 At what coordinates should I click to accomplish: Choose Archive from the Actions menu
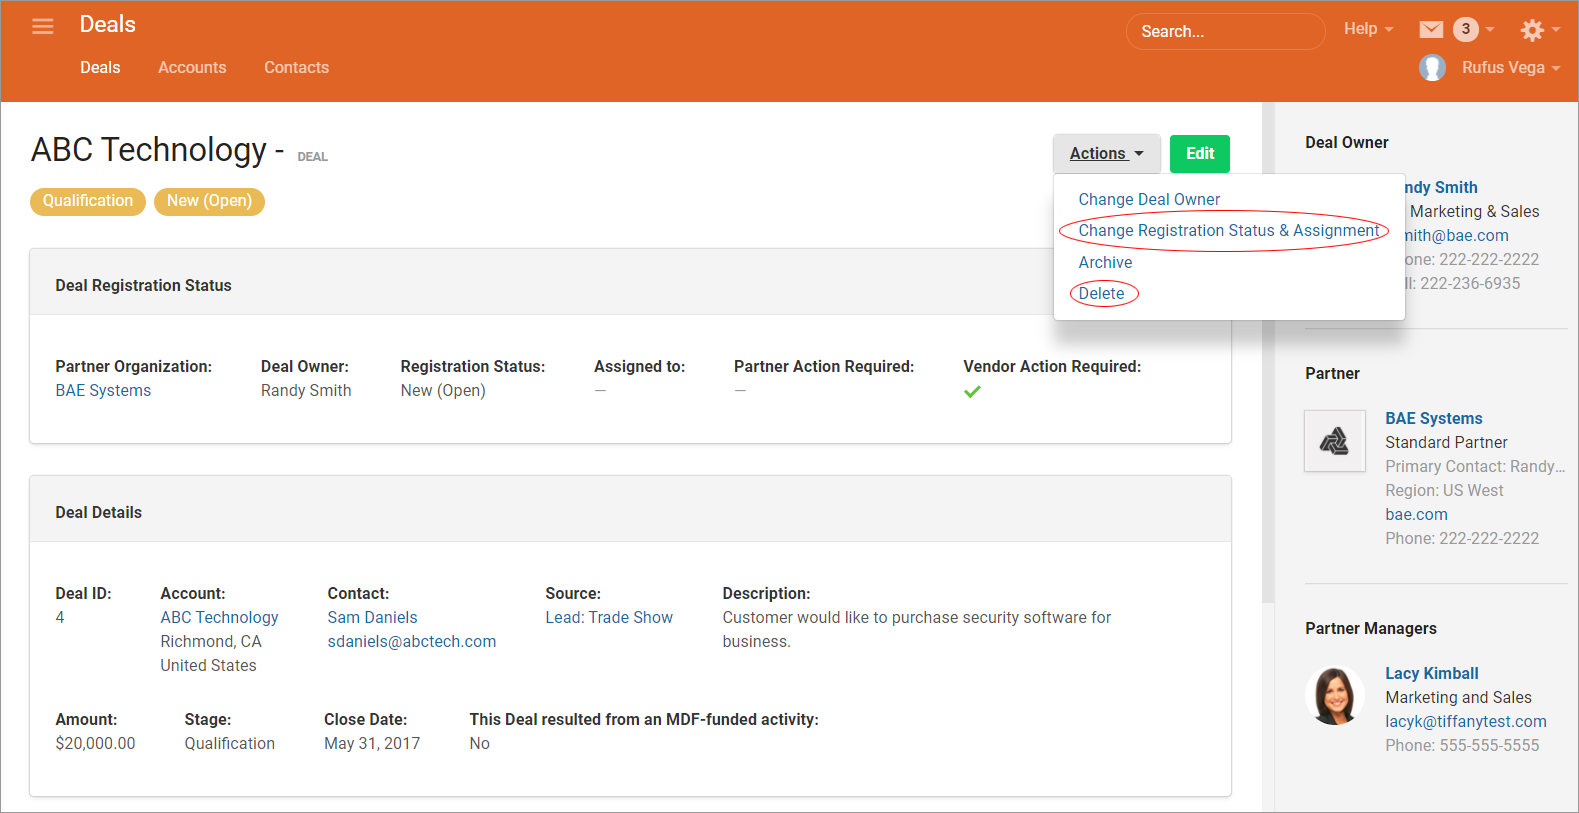[1105, 263]
